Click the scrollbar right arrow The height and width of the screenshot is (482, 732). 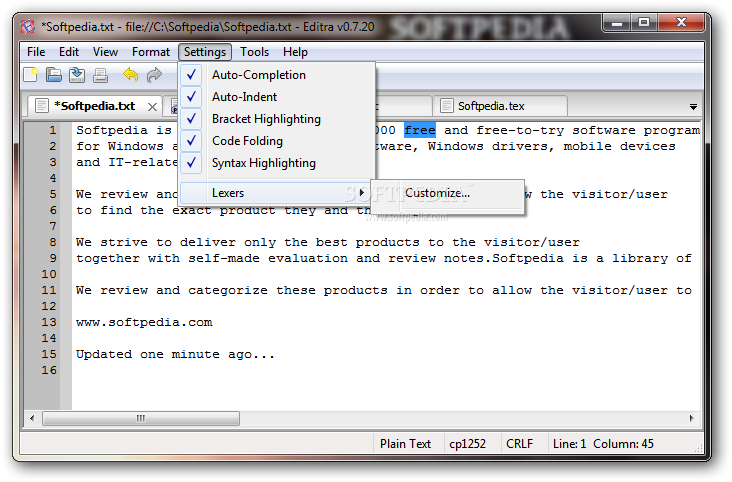pos(691,418)
